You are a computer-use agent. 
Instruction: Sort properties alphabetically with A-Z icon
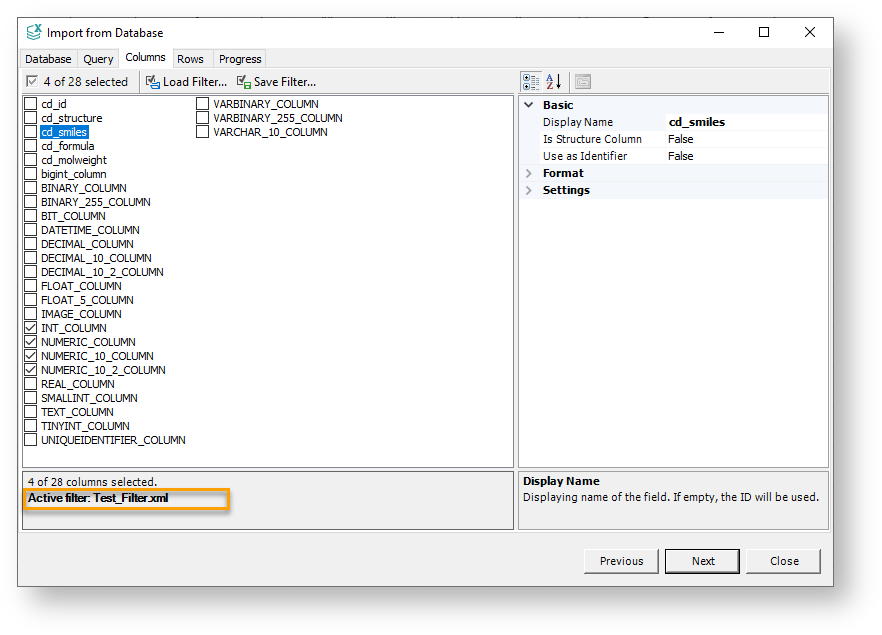pyautogui.click(x=552, y=81)
